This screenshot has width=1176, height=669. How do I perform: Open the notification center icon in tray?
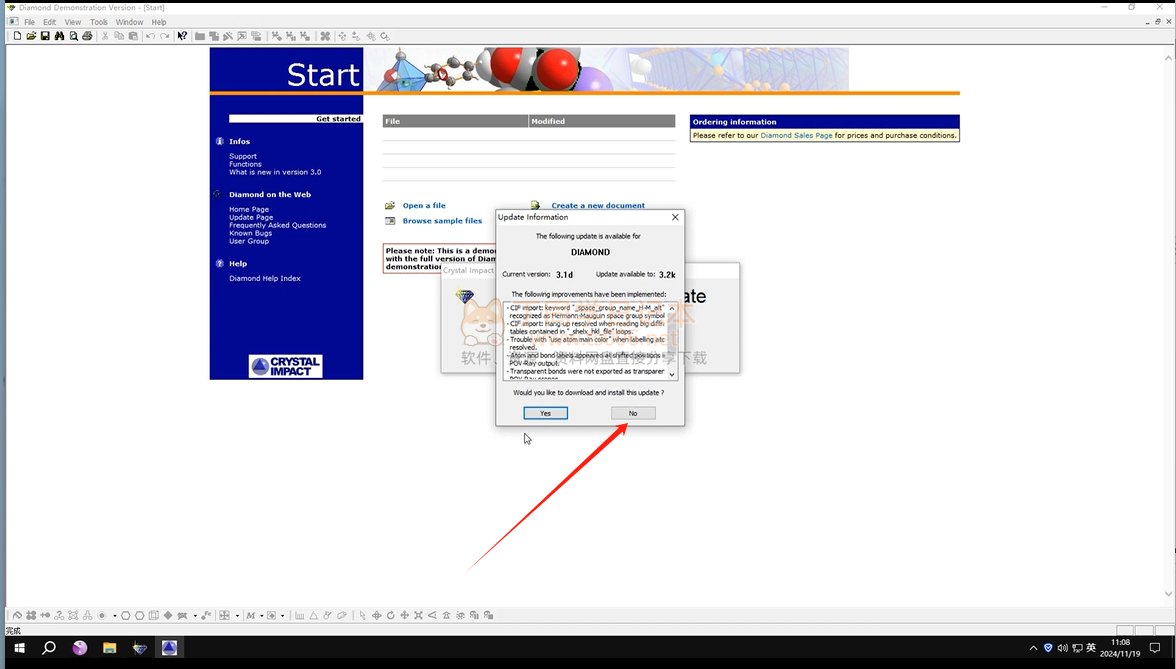click(1155, 648)
